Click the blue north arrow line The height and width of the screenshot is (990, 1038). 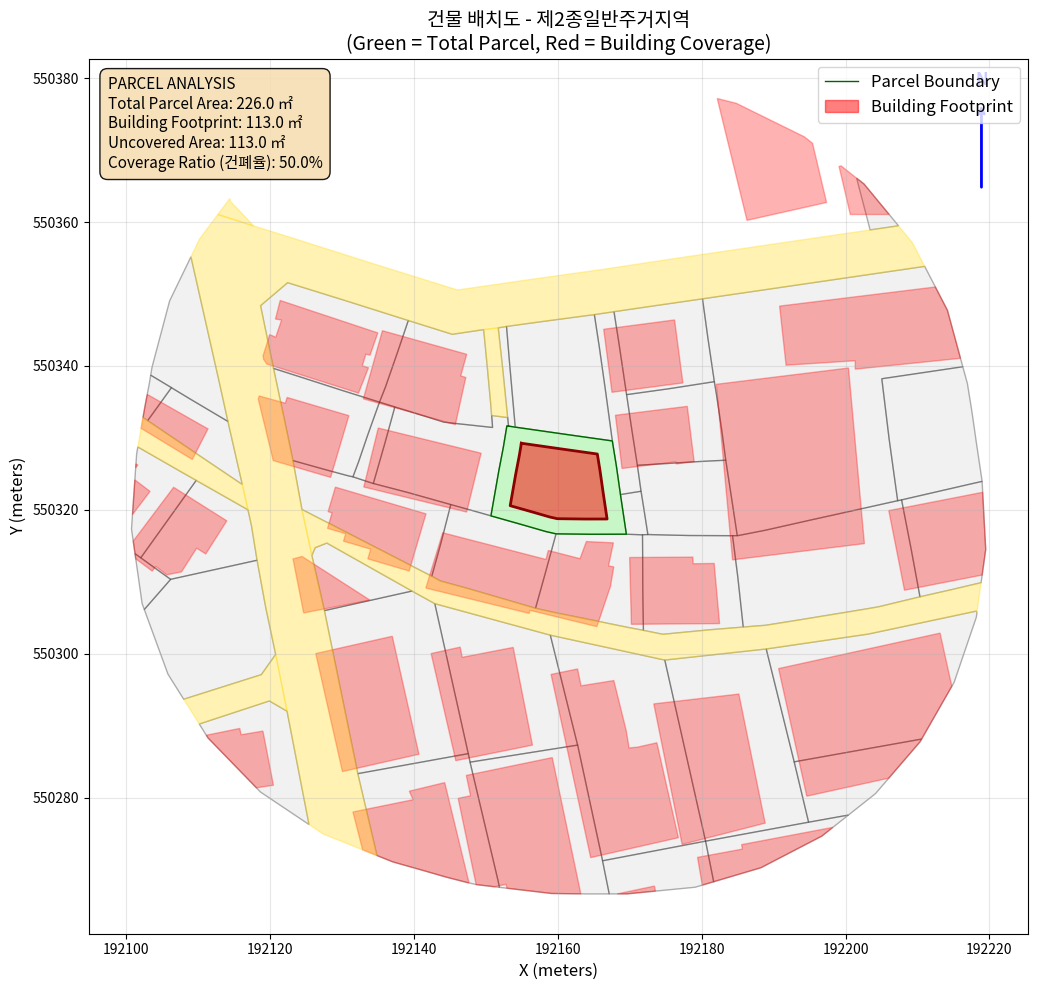click(x=981, y=150)
